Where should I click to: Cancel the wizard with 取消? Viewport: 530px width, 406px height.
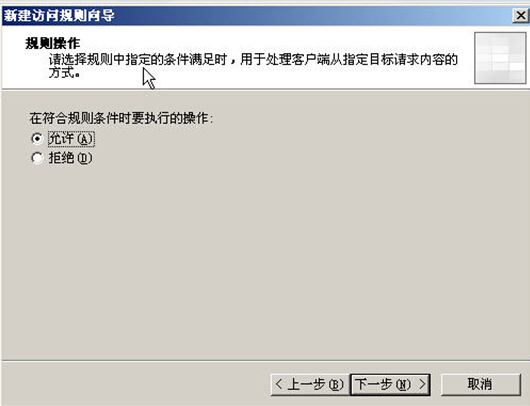coord(480,384)
